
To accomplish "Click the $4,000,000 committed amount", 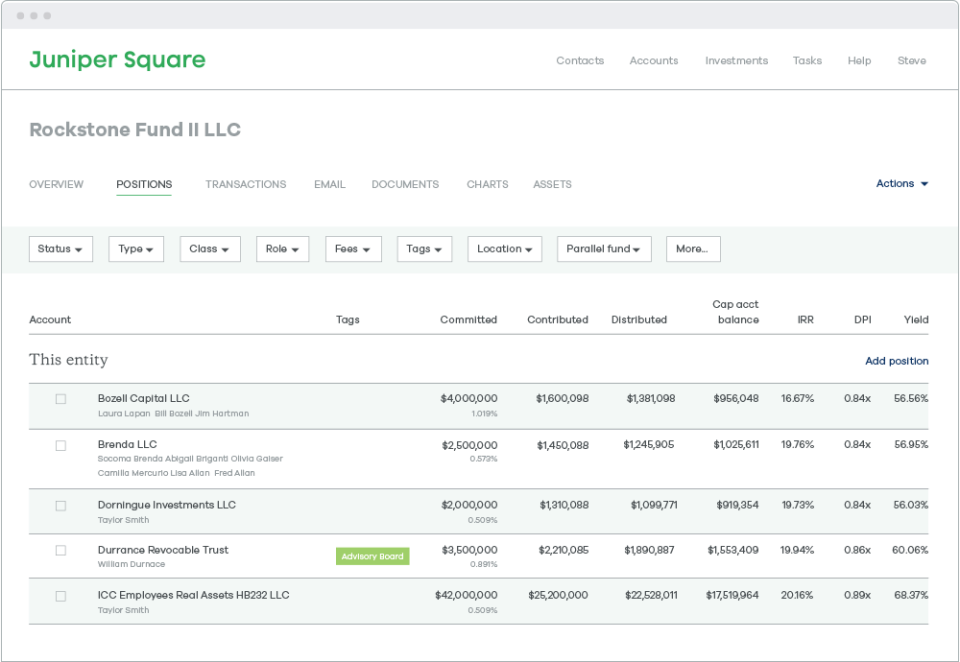I will pos(469,399).
